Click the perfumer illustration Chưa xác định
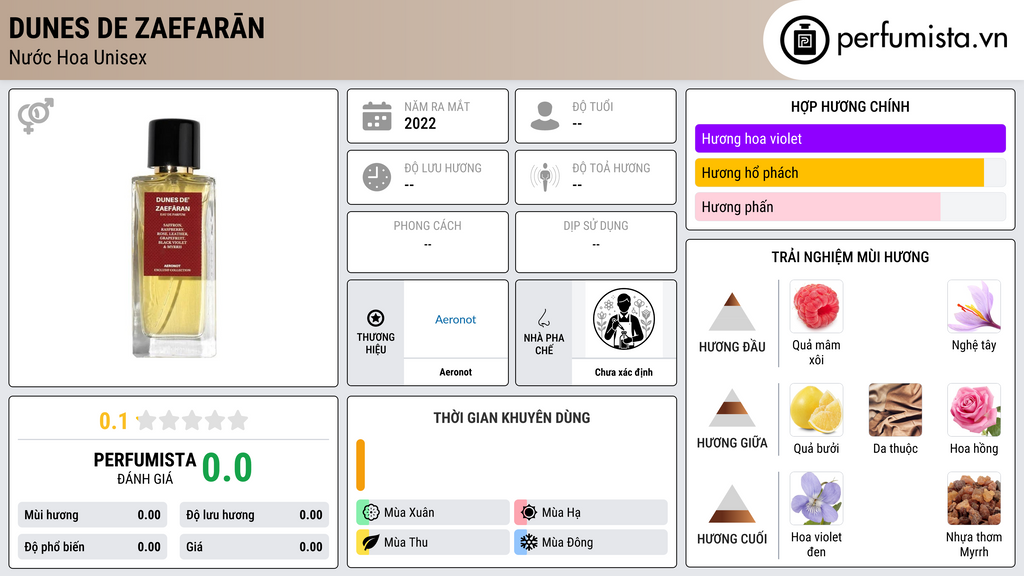 coord(624,319)
